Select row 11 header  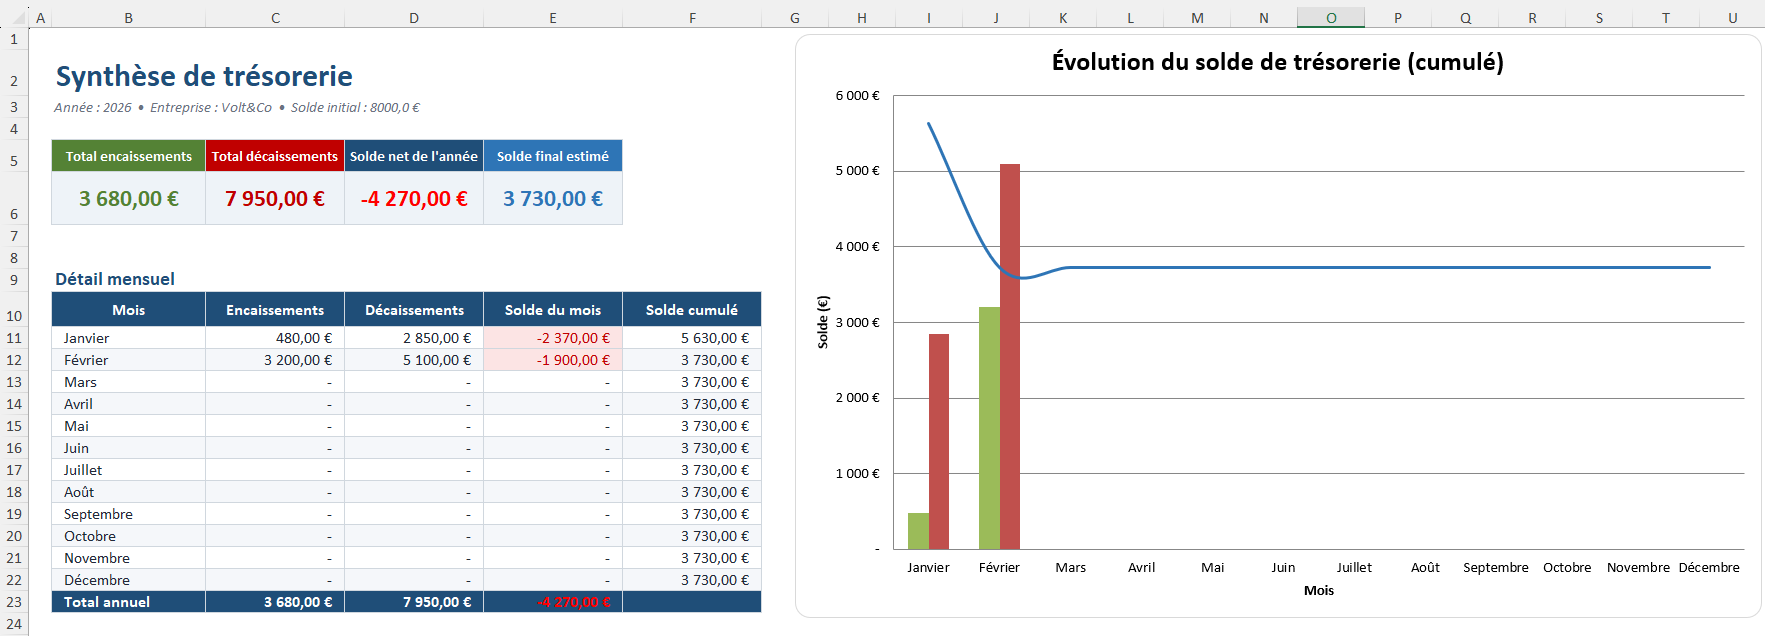(x=14, y=338)
